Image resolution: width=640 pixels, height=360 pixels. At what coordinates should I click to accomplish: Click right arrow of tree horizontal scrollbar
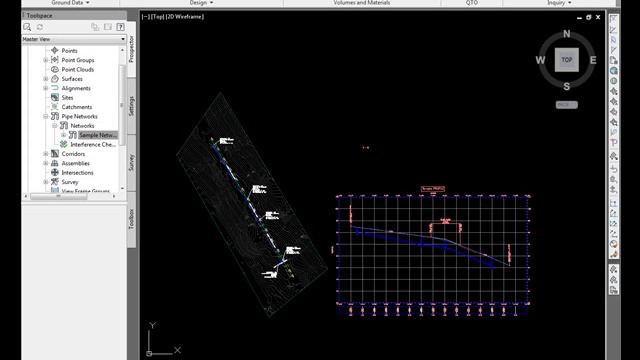click(x=114, y=196)
